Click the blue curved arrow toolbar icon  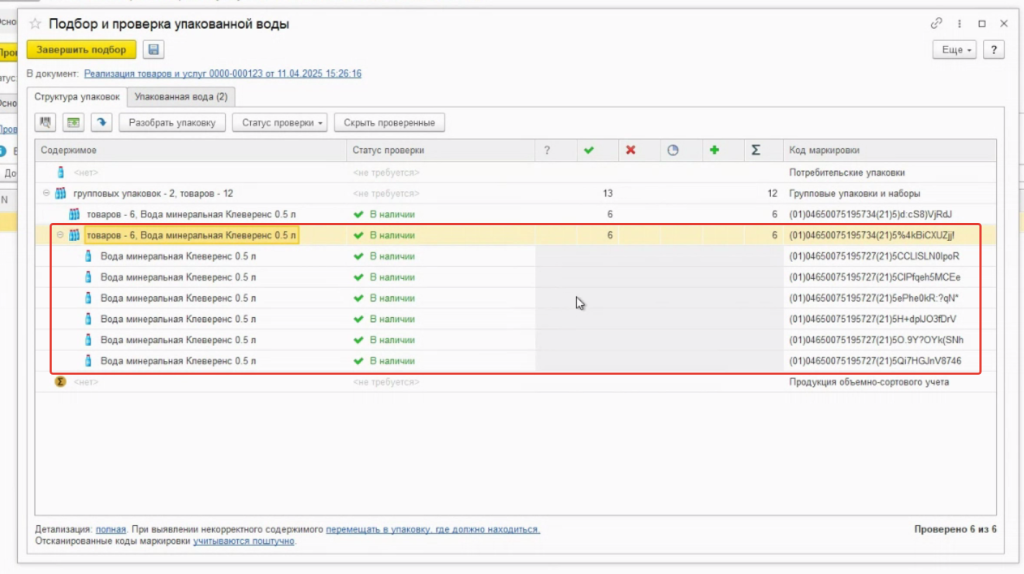coord(100,123)
